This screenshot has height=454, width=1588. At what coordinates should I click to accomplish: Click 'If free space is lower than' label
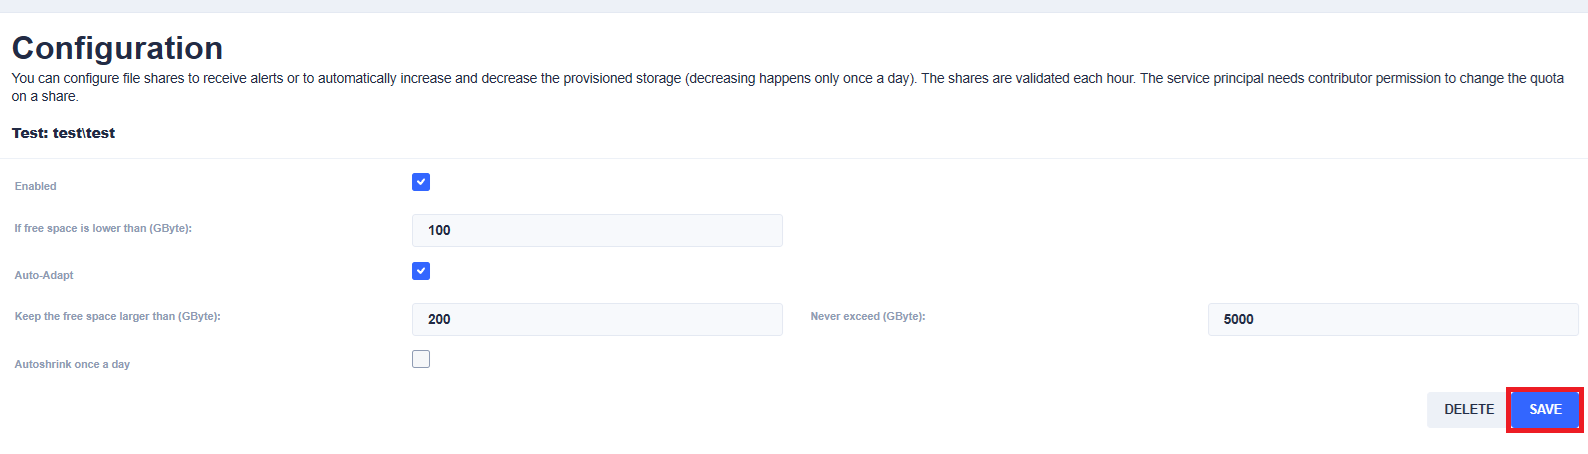[x=103, y=228]
